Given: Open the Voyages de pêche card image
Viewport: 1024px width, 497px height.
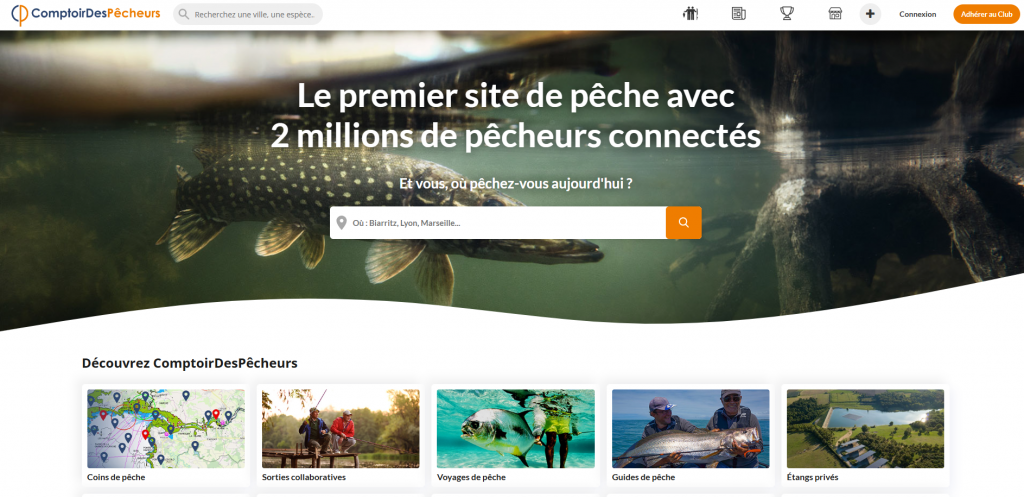Looking at the screenshot, I should 516,428.
